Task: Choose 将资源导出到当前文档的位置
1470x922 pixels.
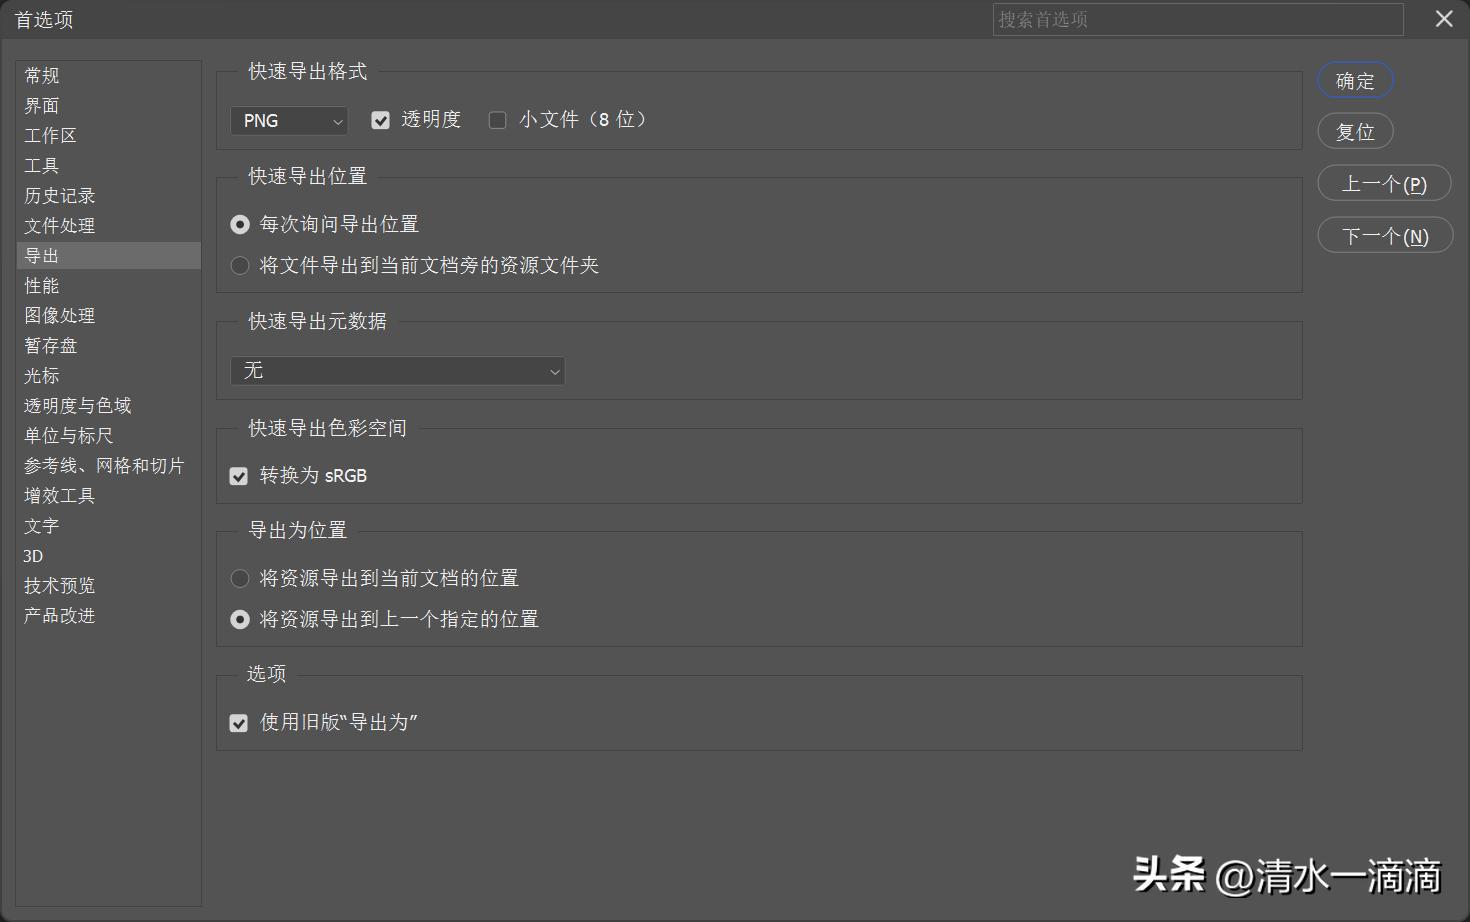Action: [240, 578]
